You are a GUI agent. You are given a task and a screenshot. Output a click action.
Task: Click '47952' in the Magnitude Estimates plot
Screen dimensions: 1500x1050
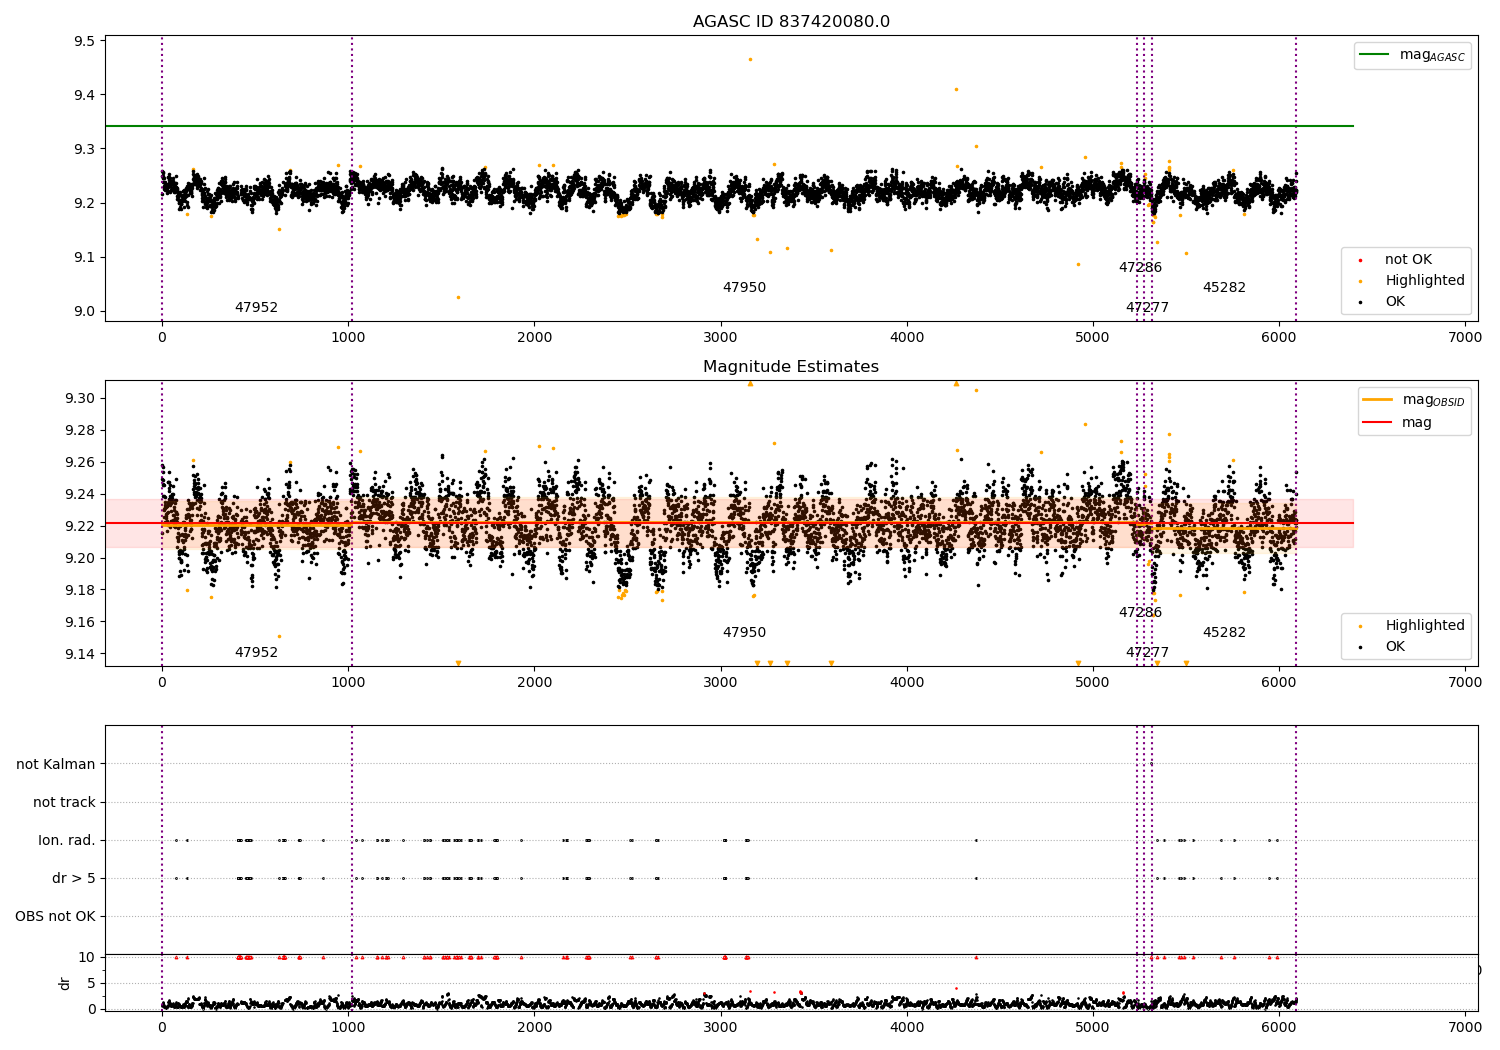[256, 653]
